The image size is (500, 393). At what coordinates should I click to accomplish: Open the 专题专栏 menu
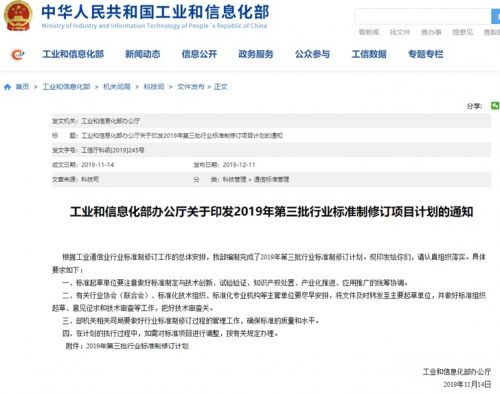click(x=426, y=54)
